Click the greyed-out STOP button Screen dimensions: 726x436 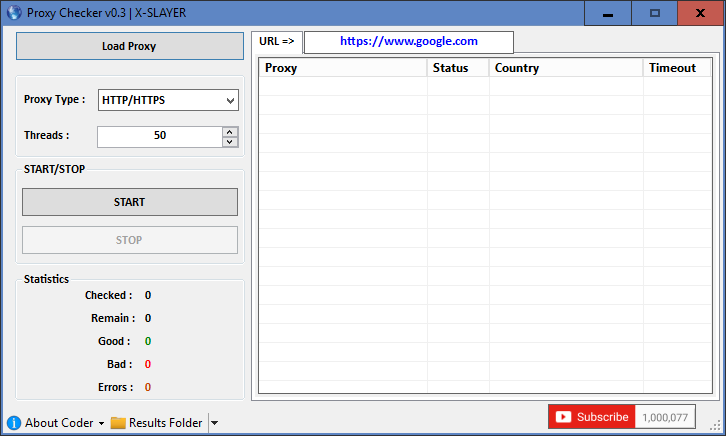tap(130, 240)
